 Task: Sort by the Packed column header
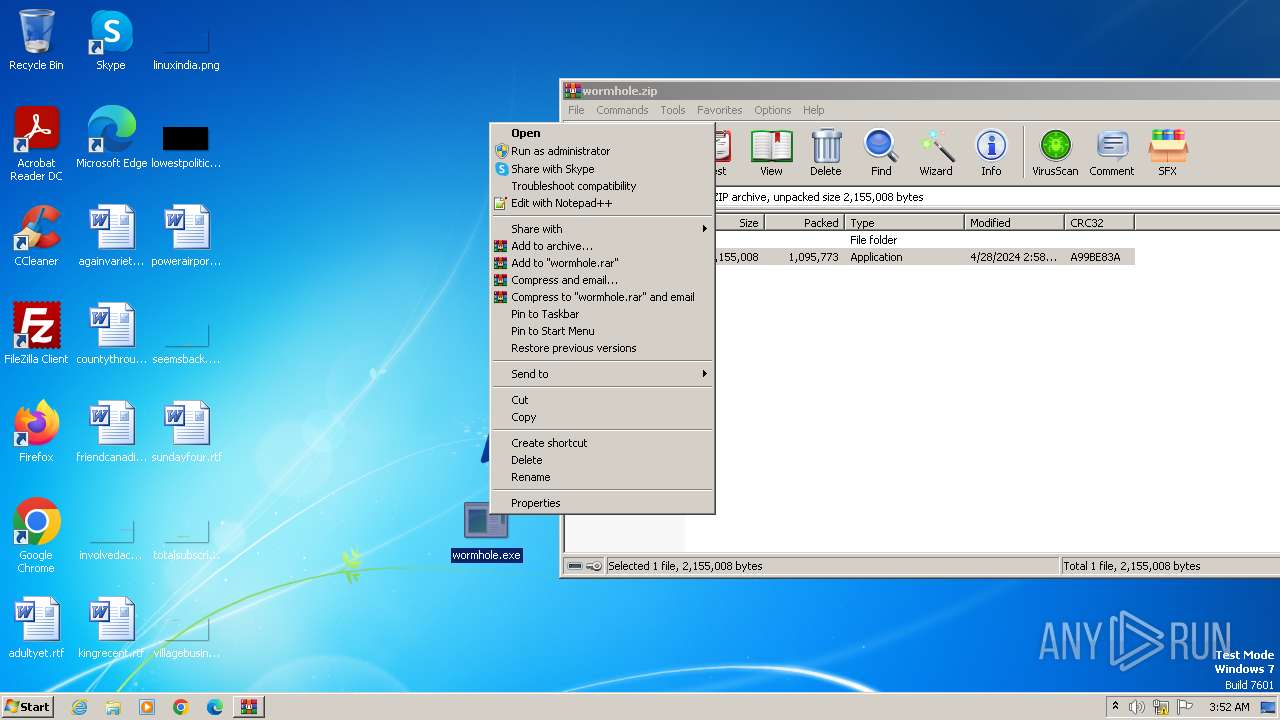click(804, 223)
